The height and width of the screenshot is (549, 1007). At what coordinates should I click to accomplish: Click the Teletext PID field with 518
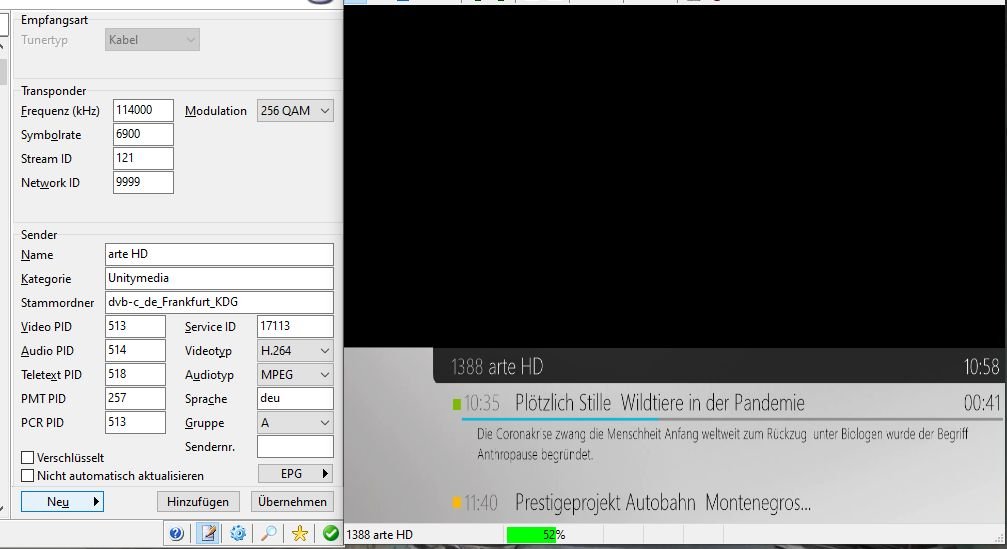coord(136,374)
